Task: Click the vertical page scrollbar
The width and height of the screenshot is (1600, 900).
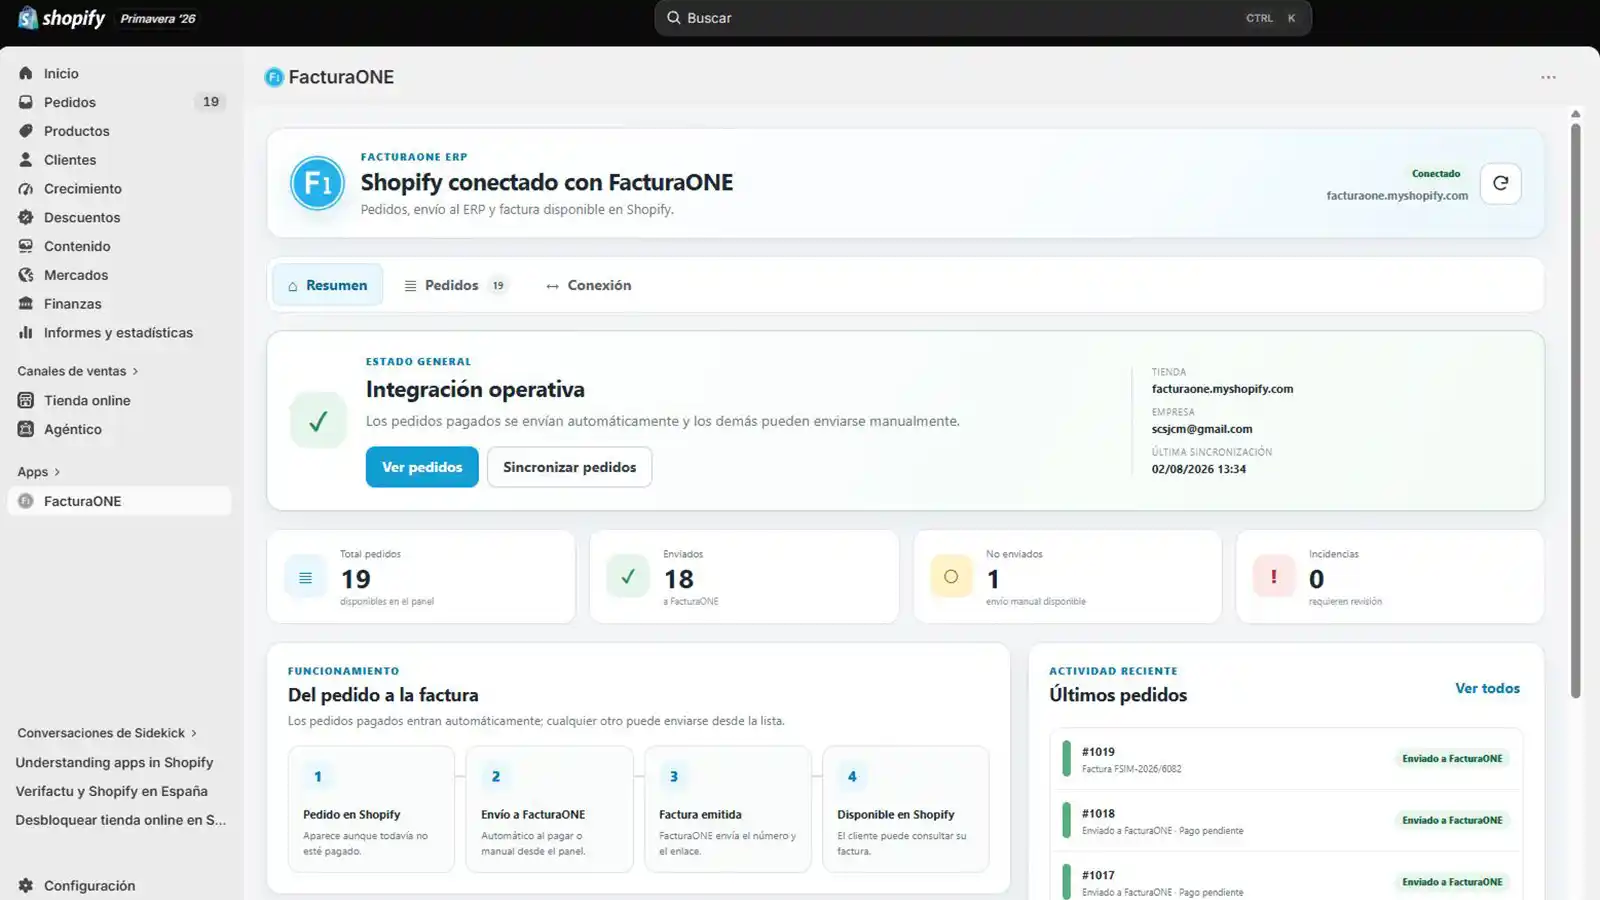Action: point(1575,410)
